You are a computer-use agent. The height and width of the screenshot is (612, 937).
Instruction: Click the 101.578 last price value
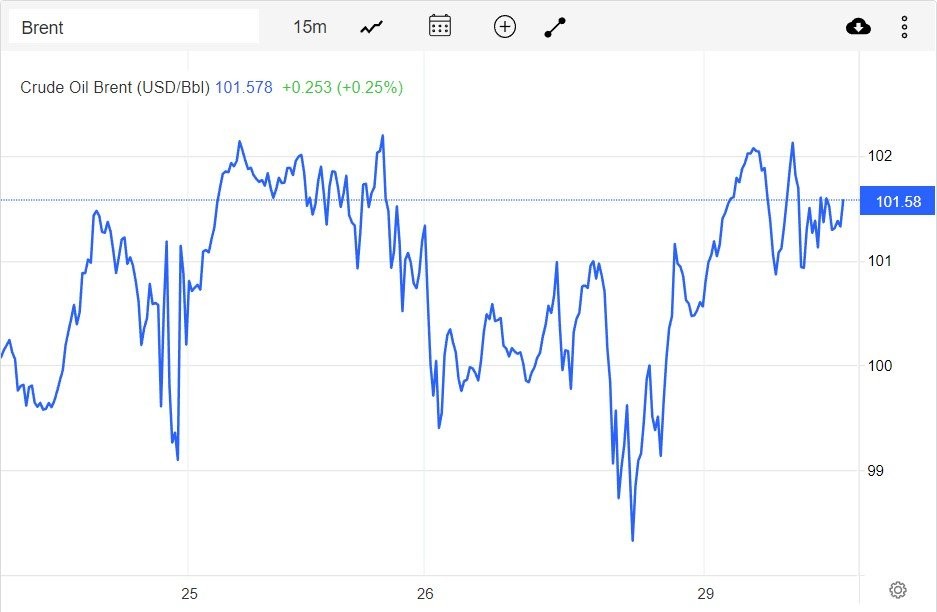[244, 87]
